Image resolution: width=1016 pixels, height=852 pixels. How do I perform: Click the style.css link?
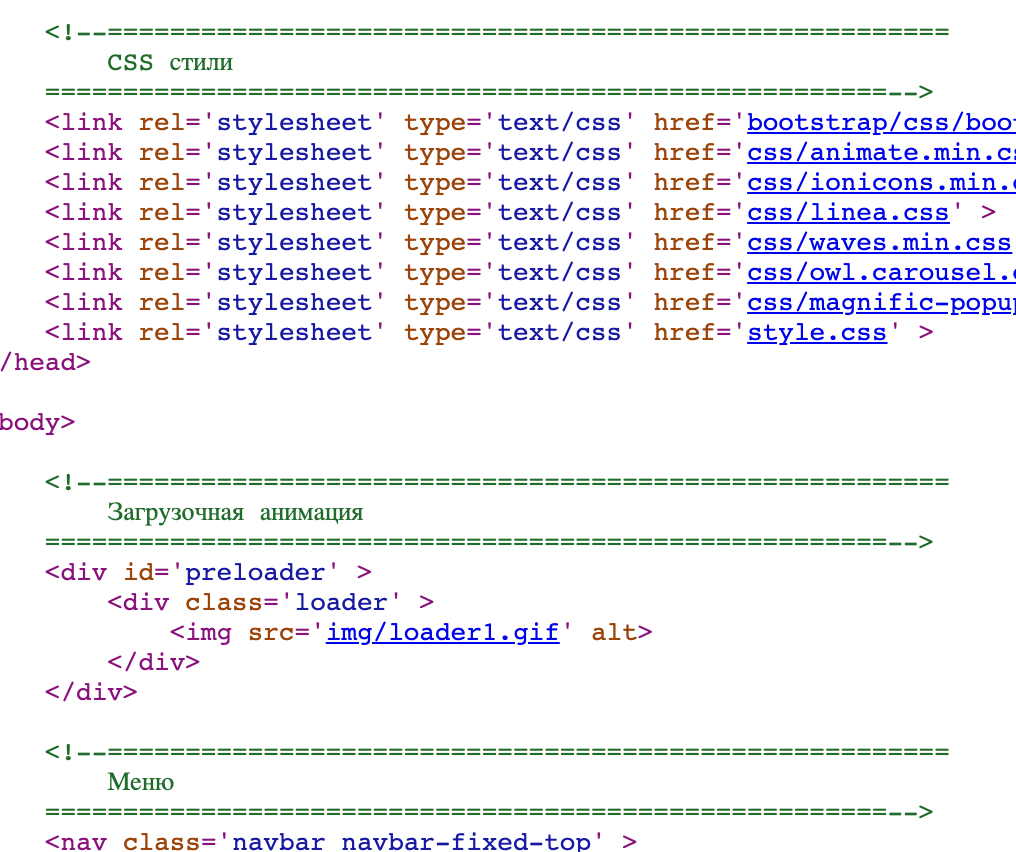pyautogui.click(x=816, y=333)
